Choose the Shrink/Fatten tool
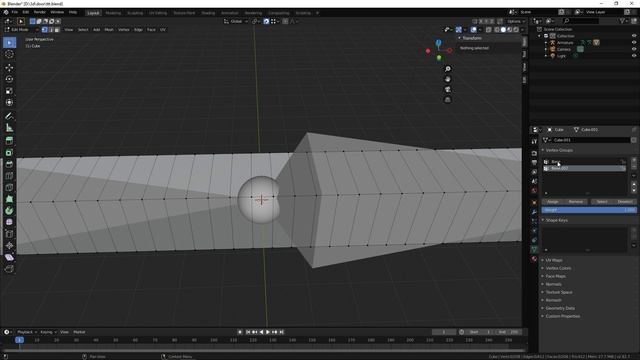This screenshot has height=360, width=640. click(9, 245)
